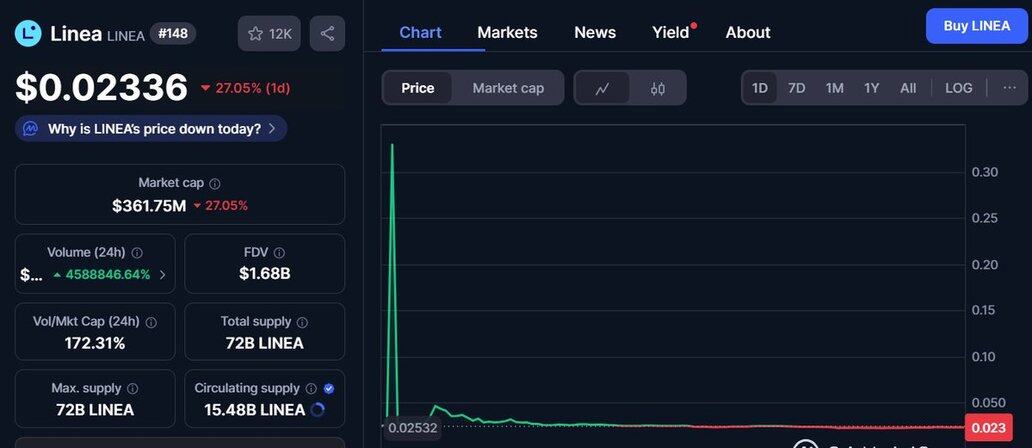This screenshot has height=448, width=1032.
Task: Click the Linea logo icon
Action: pos(28,34)
